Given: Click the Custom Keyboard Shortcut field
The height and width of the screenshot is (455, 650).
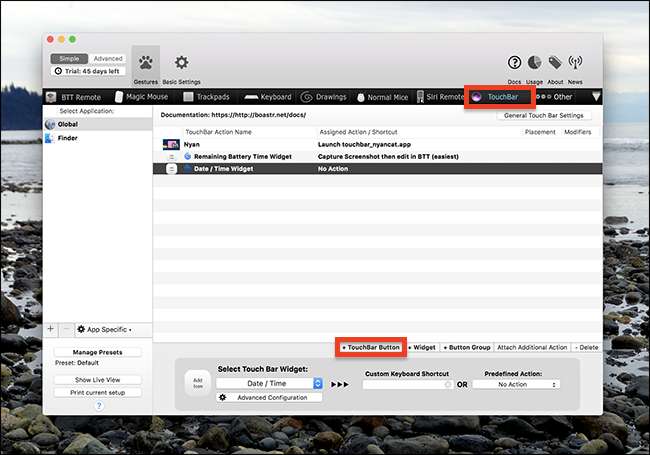Looking at the screenshot, I should tap(407, 385).
